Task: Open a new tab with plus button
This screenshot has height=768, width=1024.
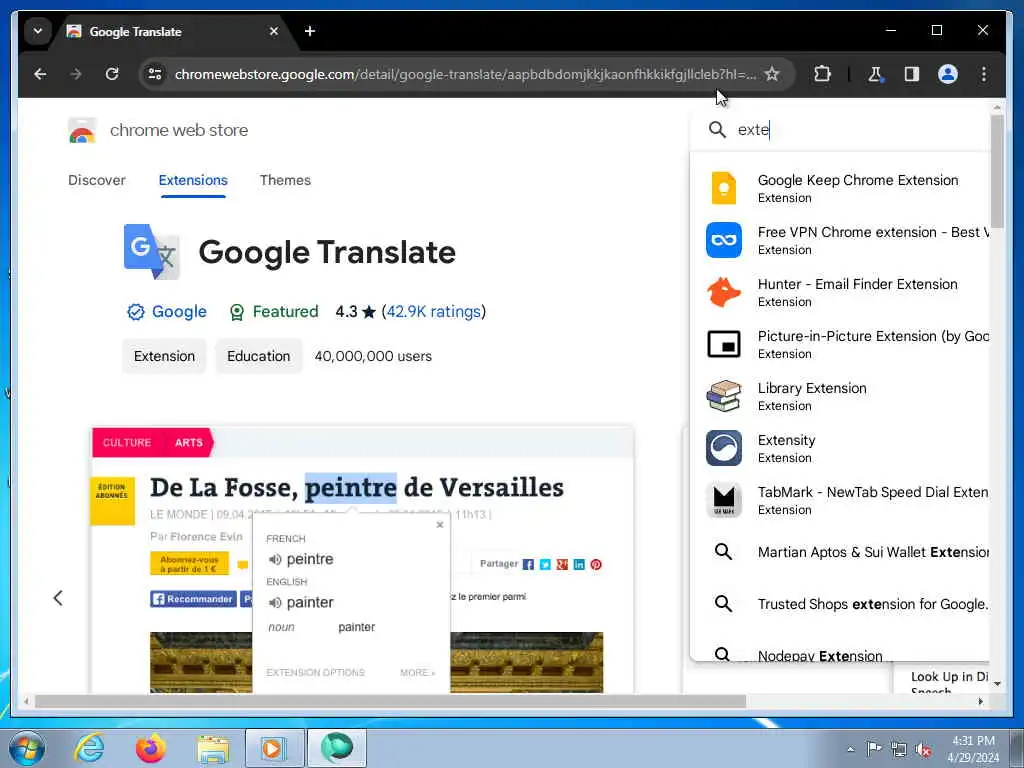Action: pos(310,31)
